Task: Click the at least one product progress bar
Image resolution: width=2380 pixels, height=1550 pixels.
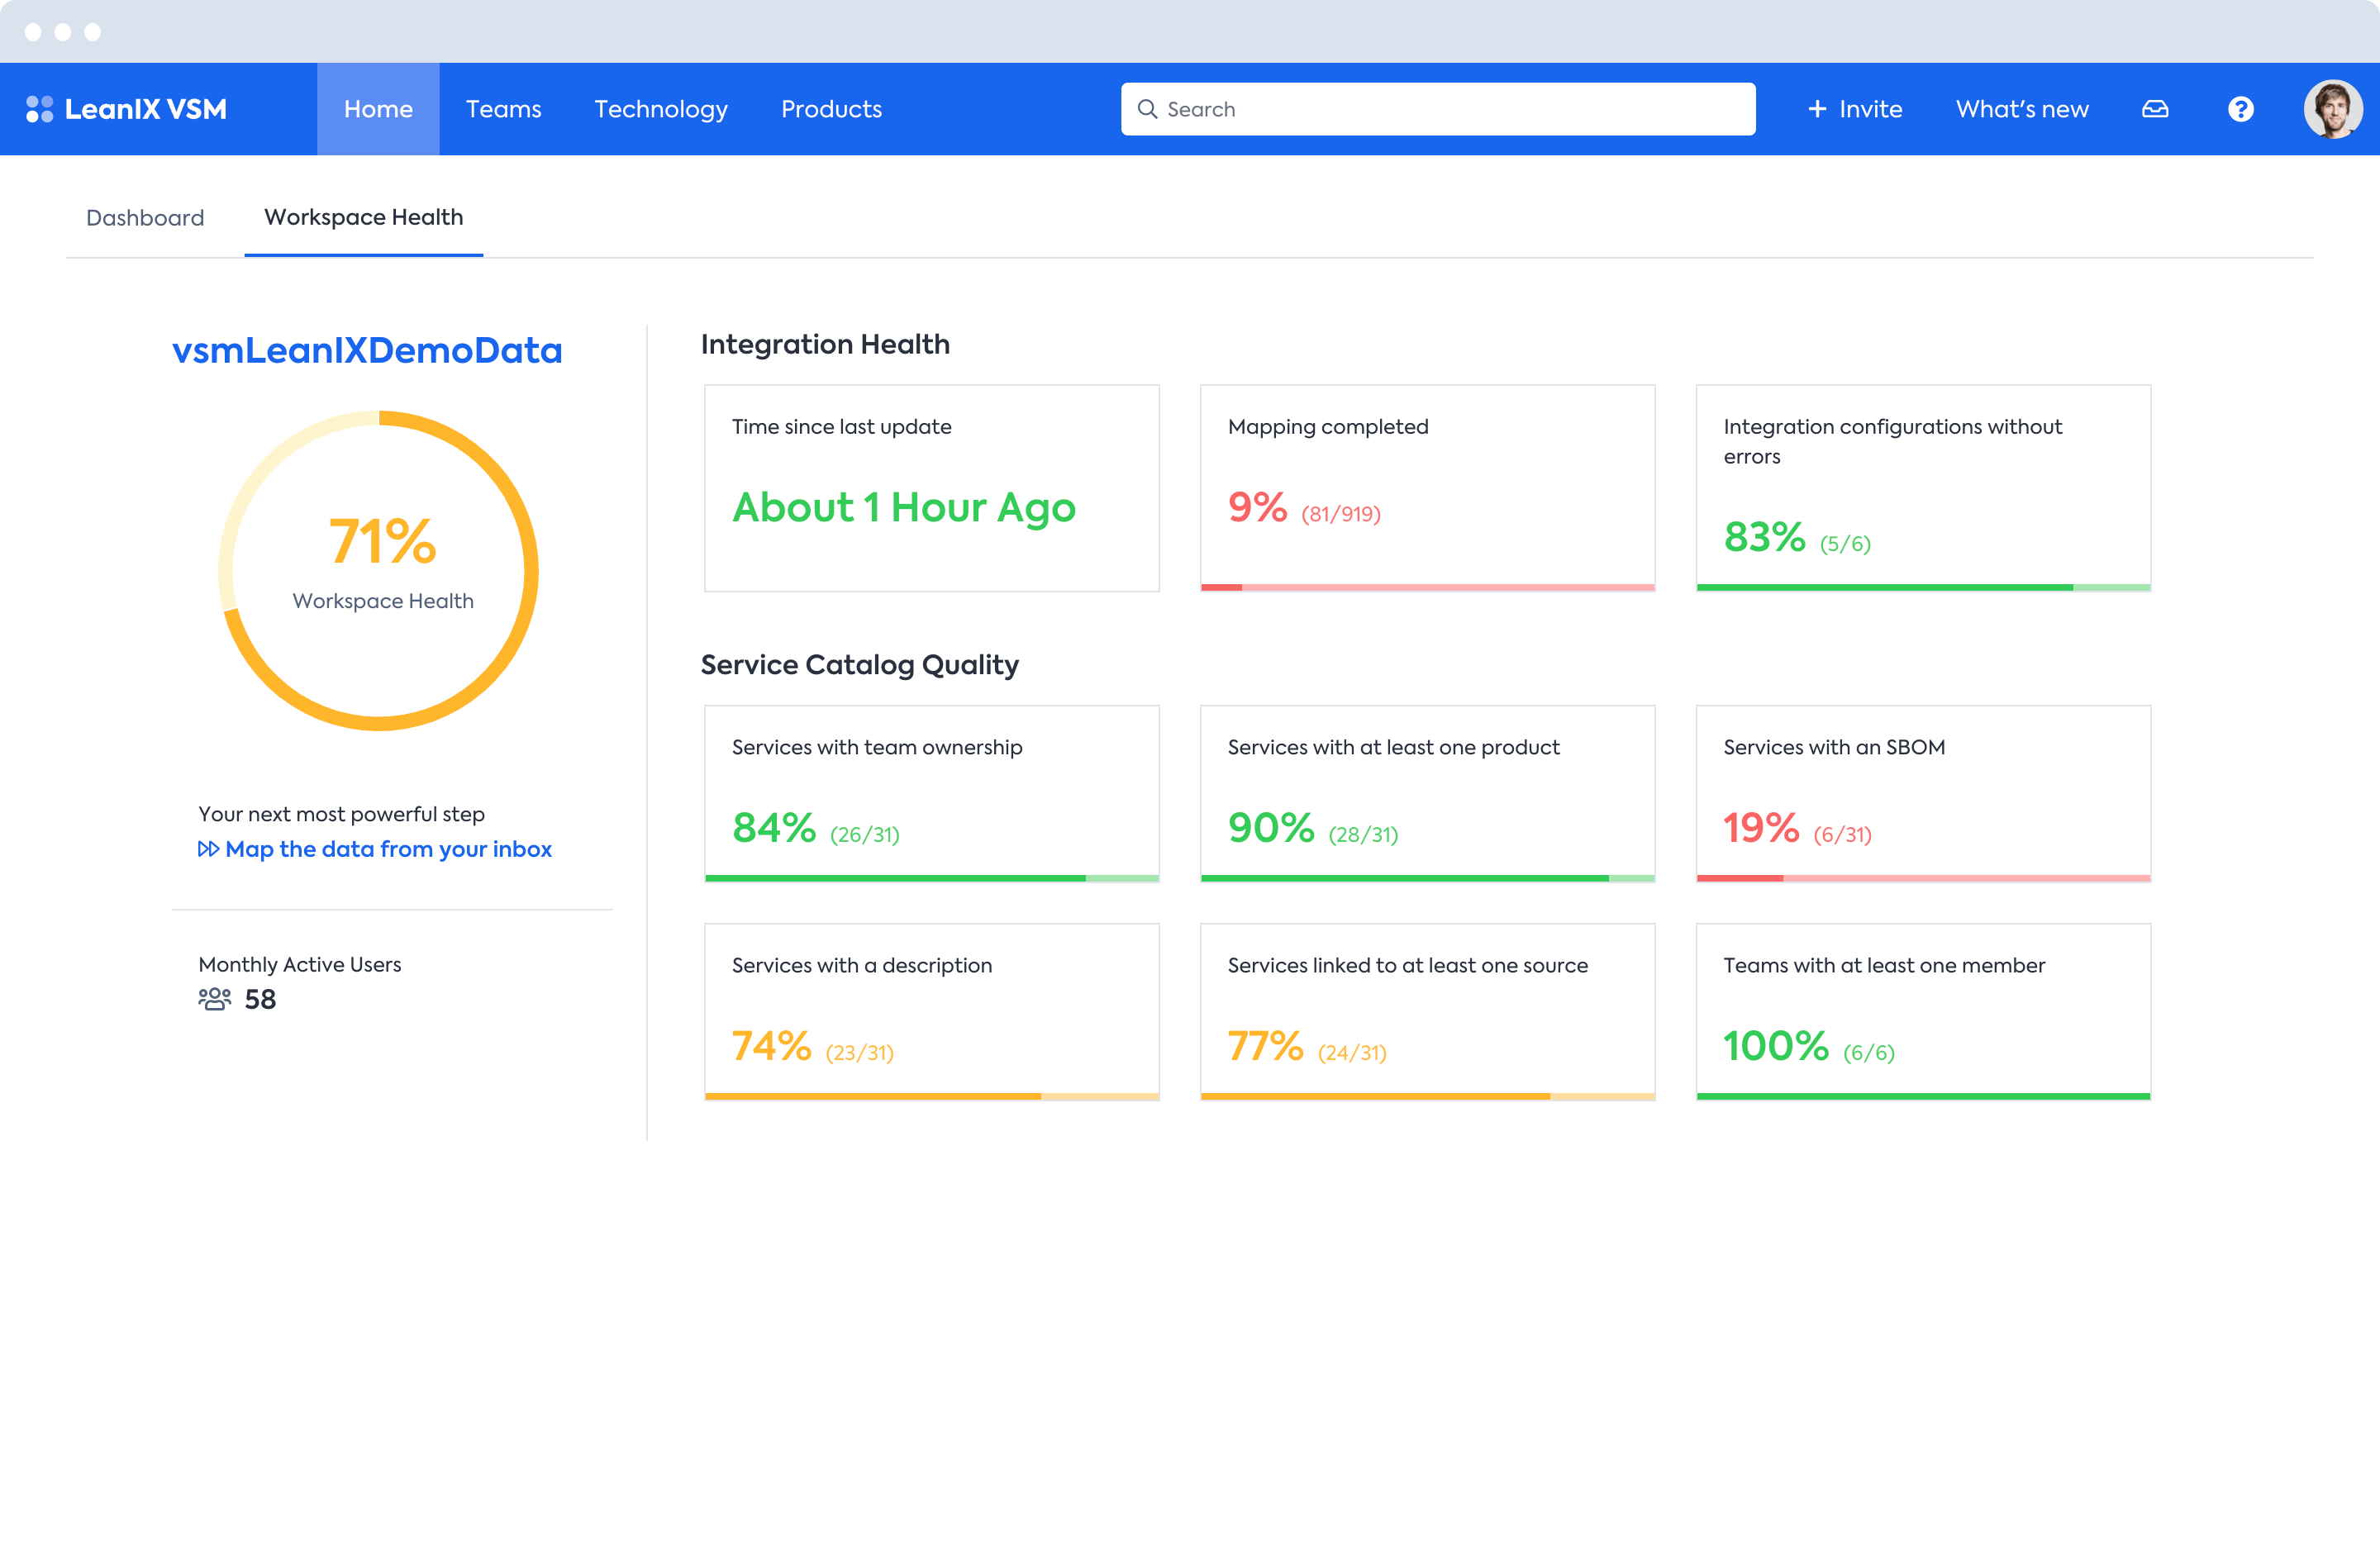Action: 1428,878
